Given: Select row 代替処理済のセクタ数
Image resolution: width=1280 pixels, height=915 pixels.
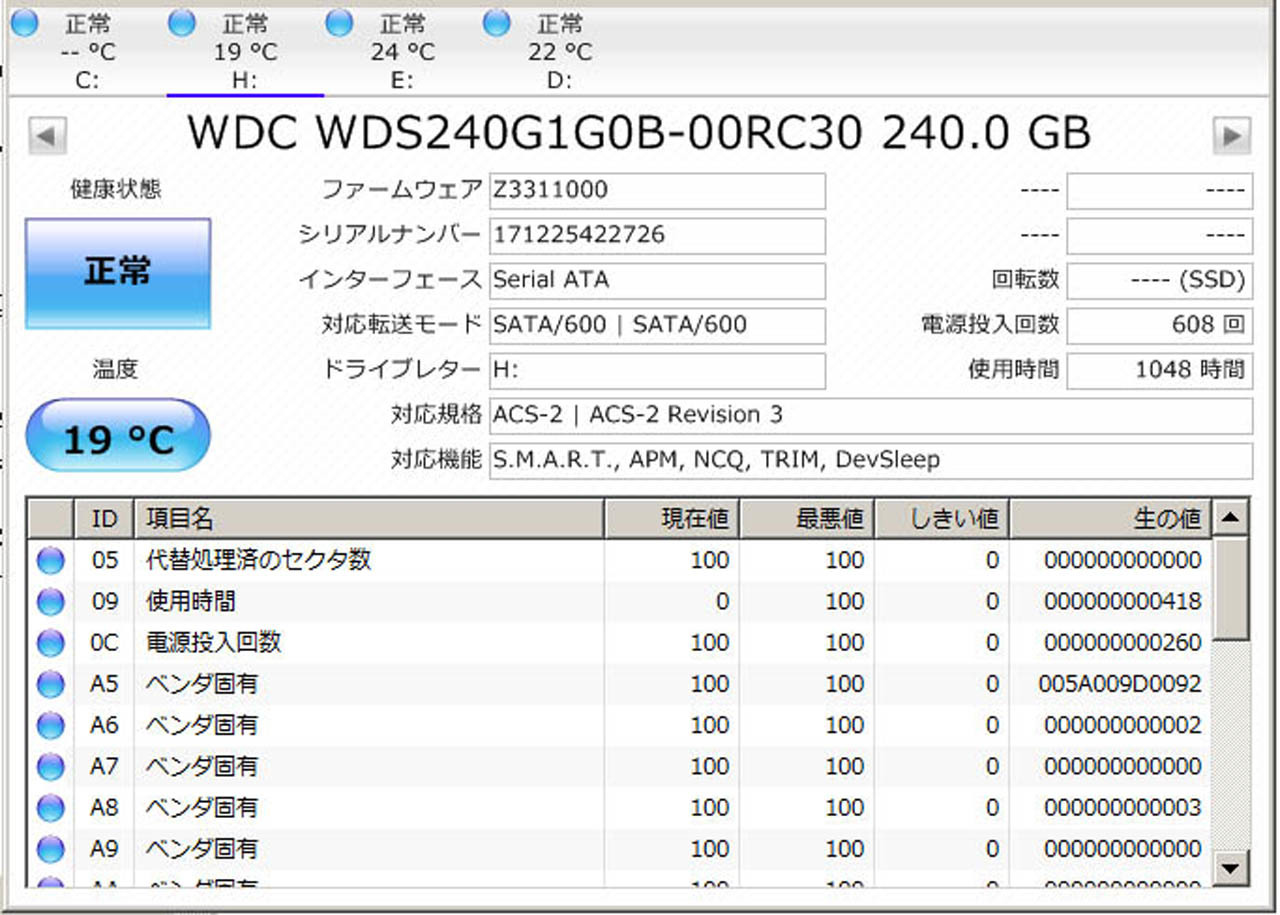Looking at the screenshot, I should pyautogui.click(x=620, y=561).
